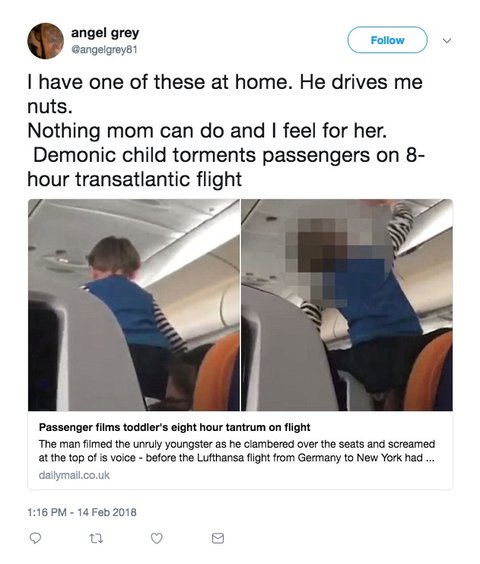Click the '14 Feb 2018' date

click(x=107, y=512)
